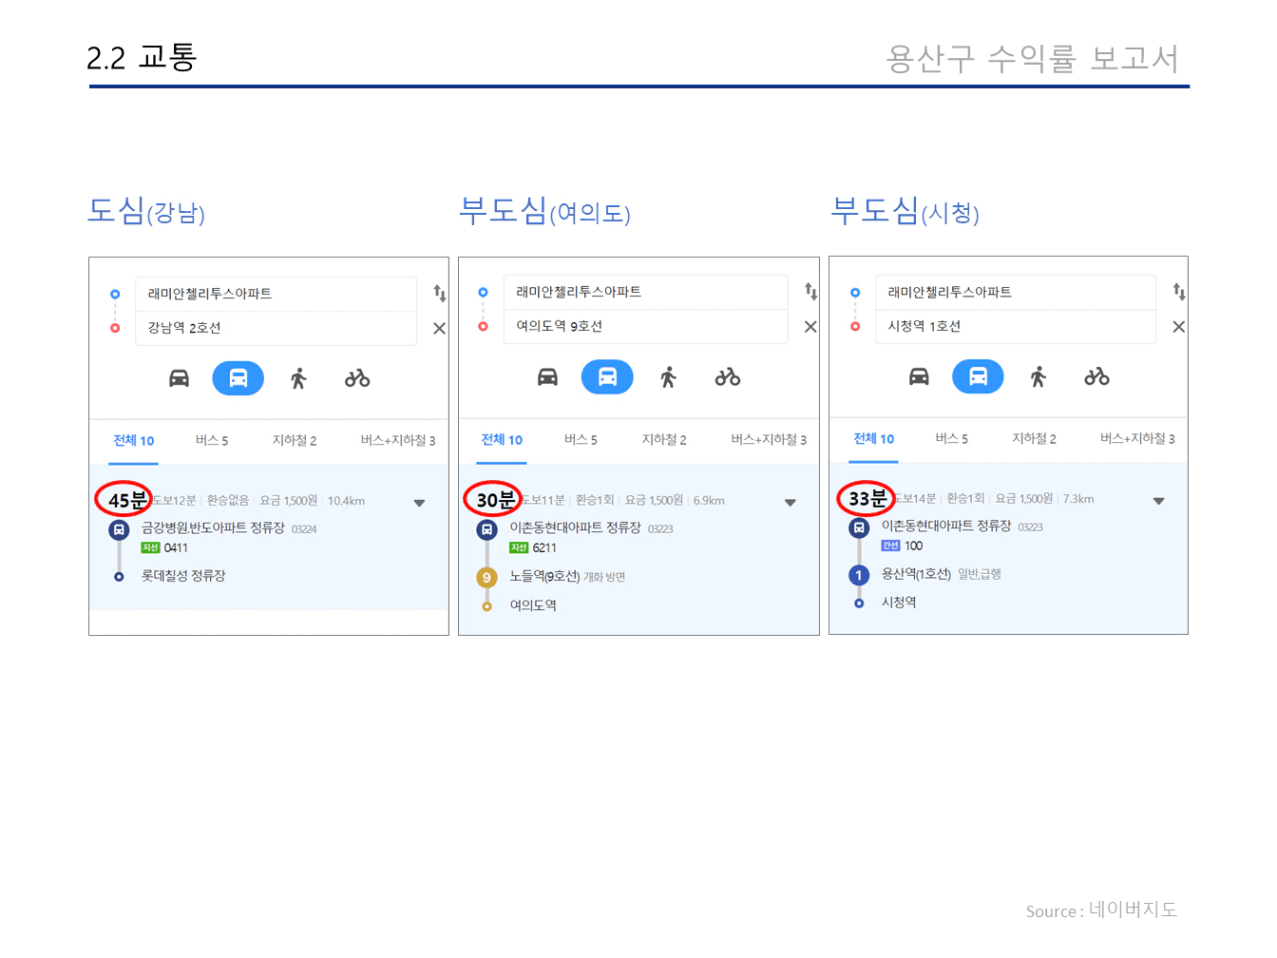Viewport: 1277px width, 958px height.
Task: Expand the 33분 route details
Action: (x=1159, y=501)
